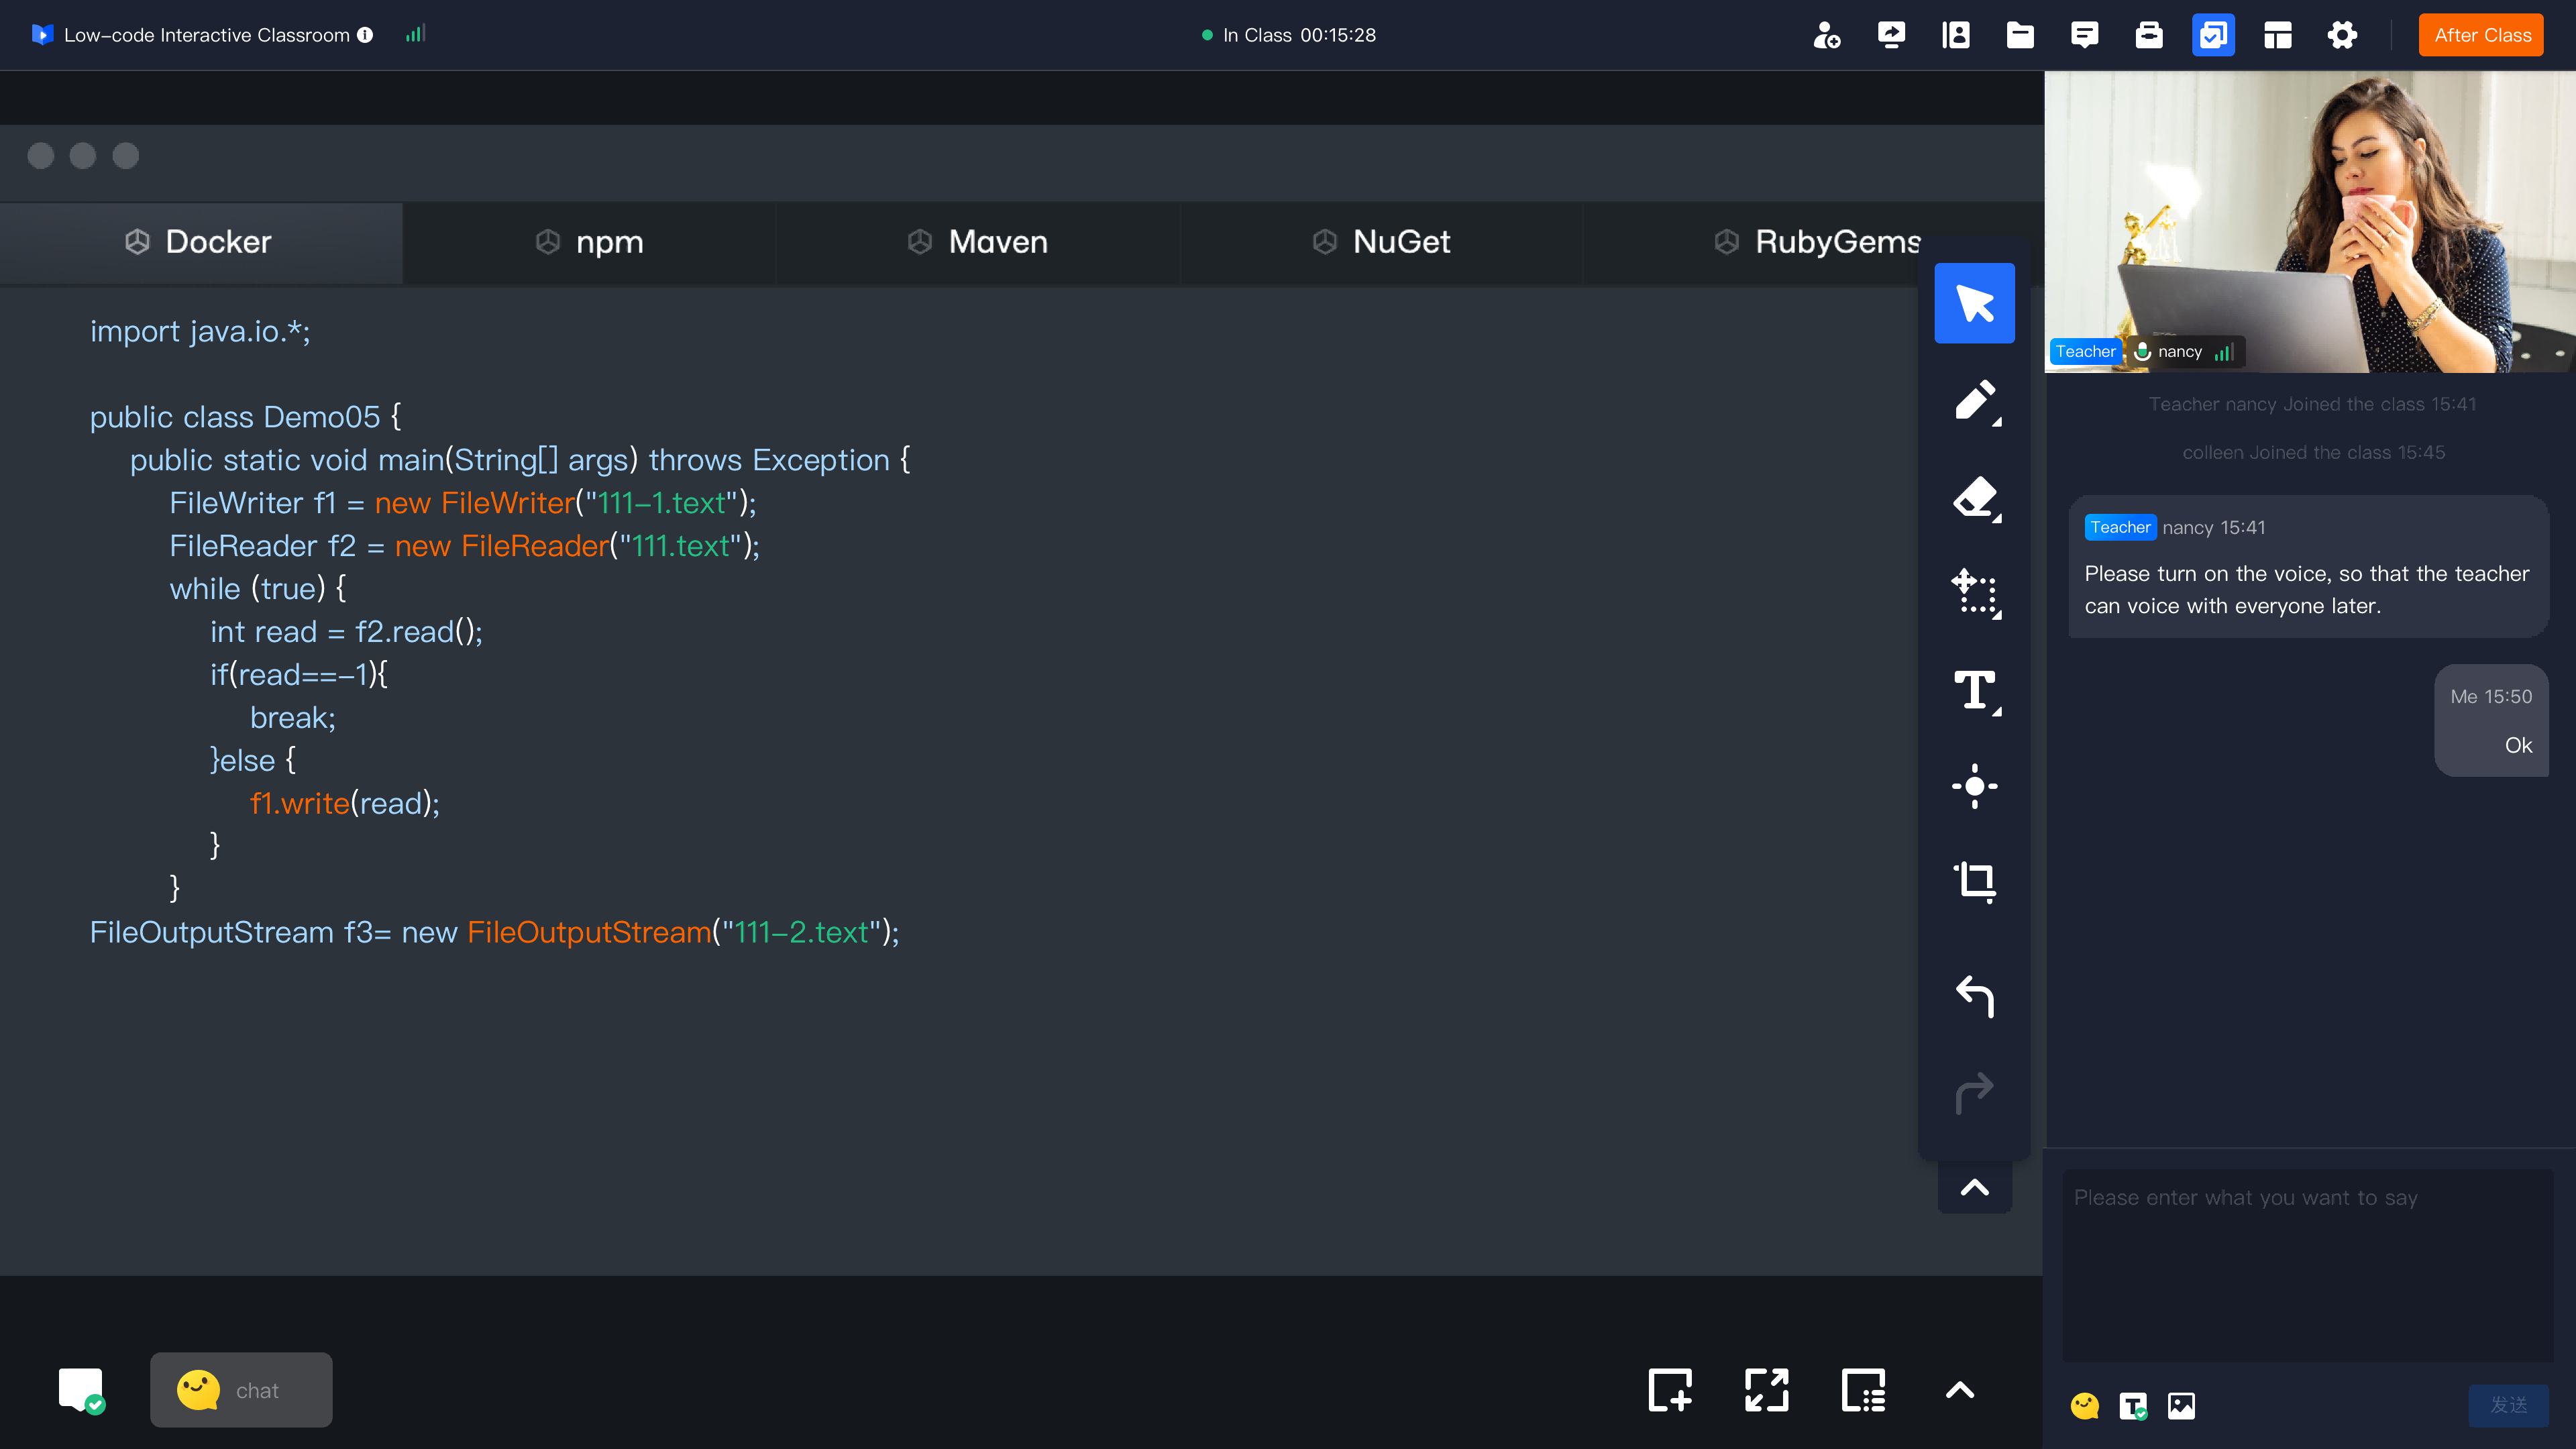Image resolution: width=2576 pixels, height=1449 pixels.
Task: Select the eraser tool
Action: coord(1974,497)
